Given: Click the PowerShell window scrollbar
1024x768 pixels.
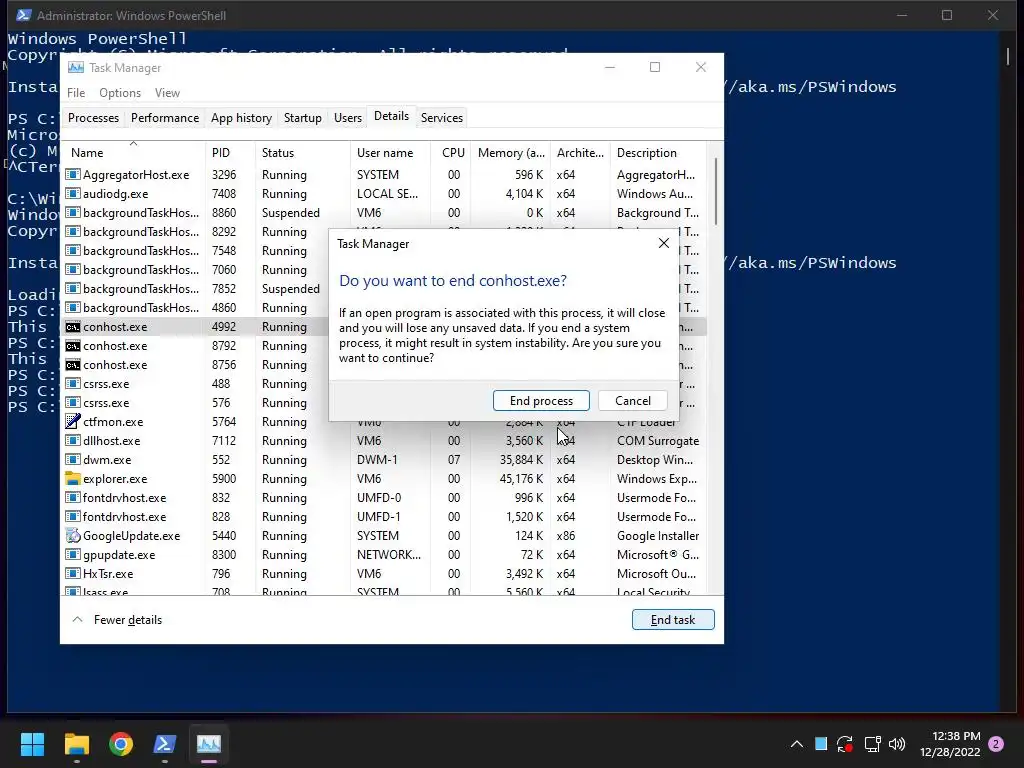Looking at the screenshot, I should point(1007,56).
